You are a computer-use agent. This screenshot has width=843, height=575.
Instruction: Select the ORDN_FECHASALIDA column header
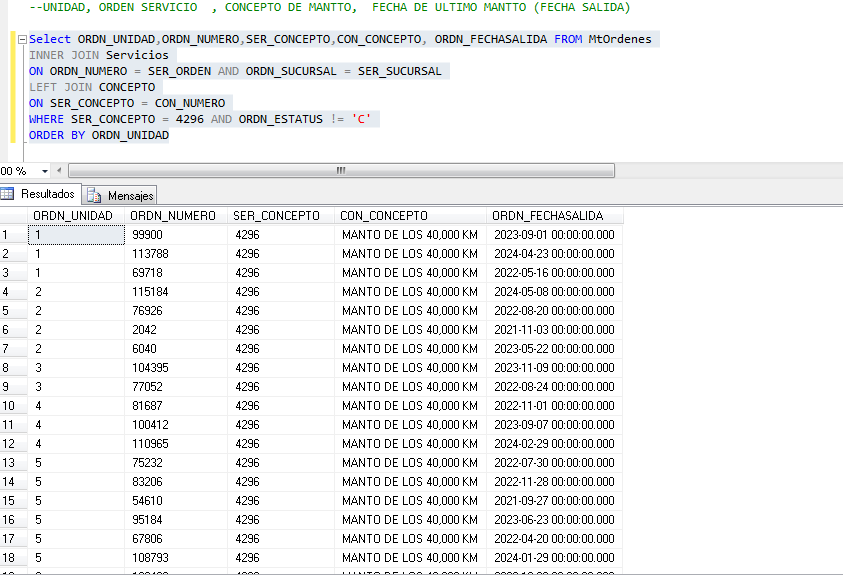555,216
